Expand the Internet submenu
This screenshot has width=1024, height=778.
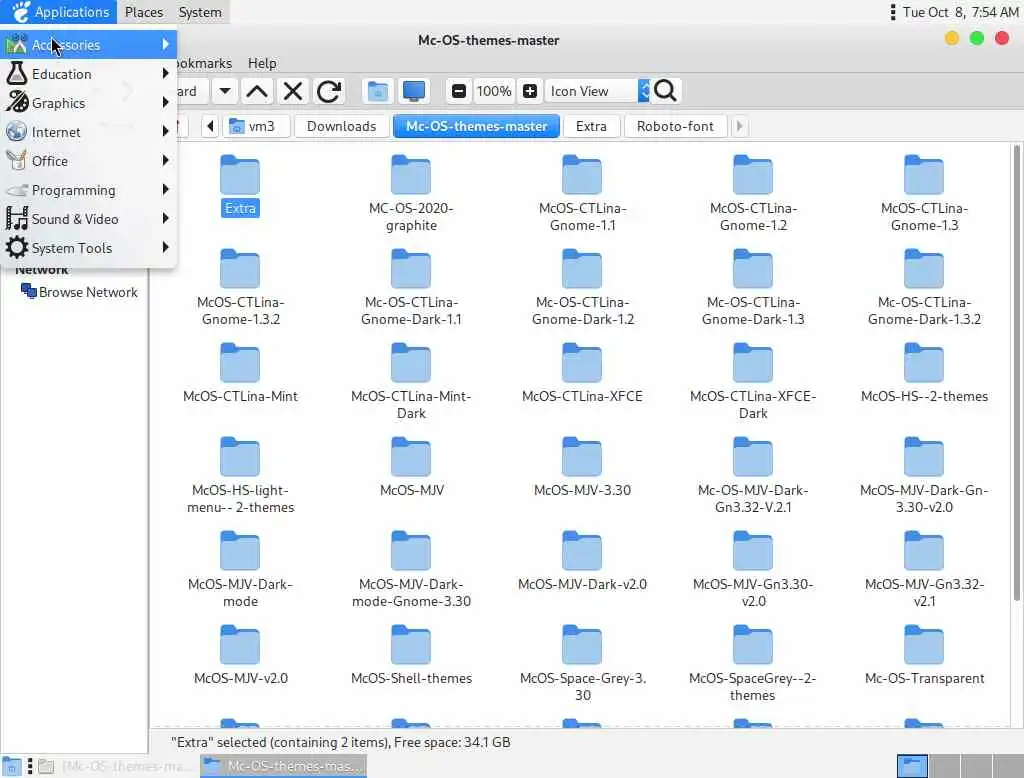tap(89, 132)
